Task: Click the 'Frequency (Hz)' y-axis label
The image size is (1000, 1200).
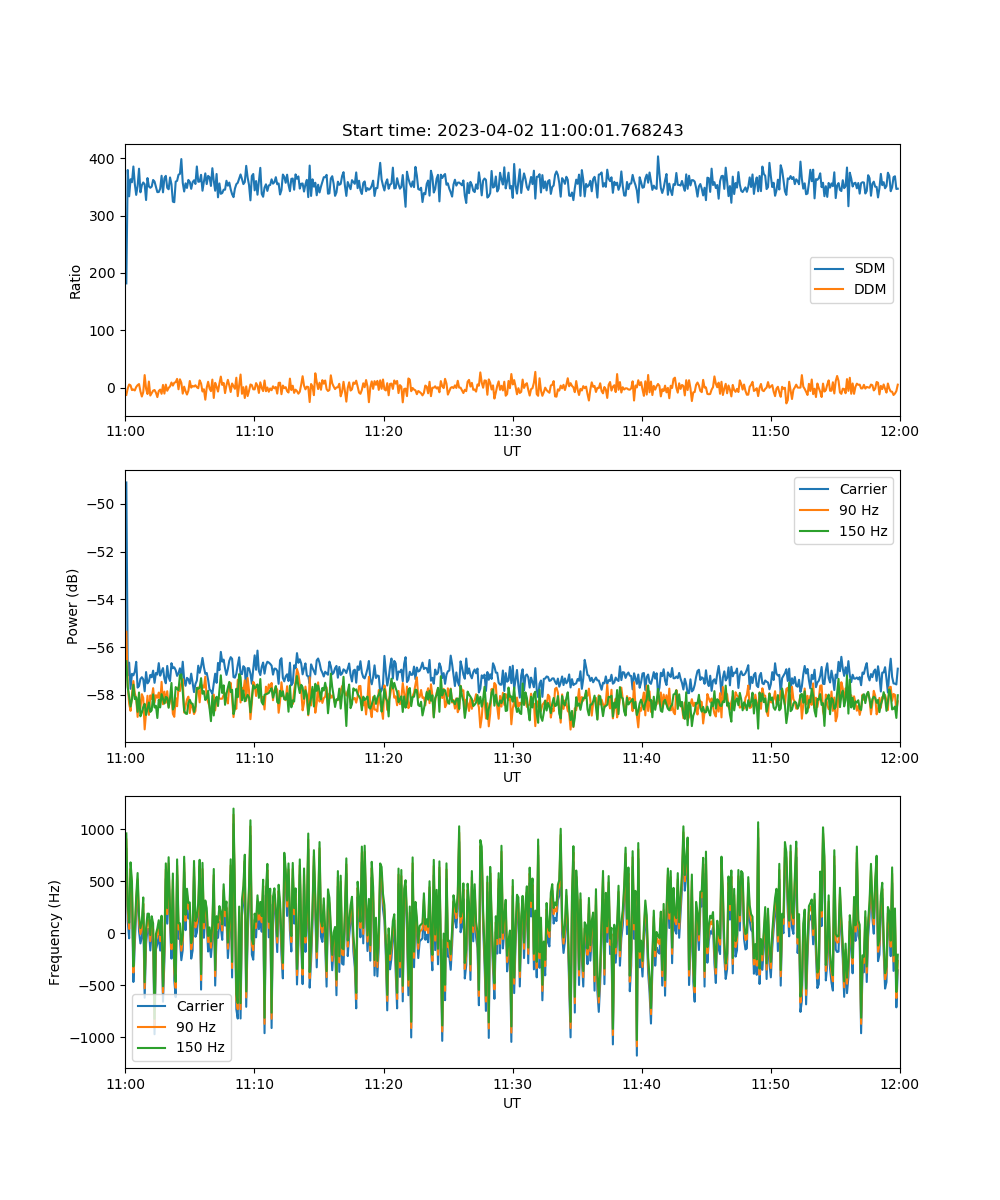Action: pyautogui.click(x=55, y=932)
